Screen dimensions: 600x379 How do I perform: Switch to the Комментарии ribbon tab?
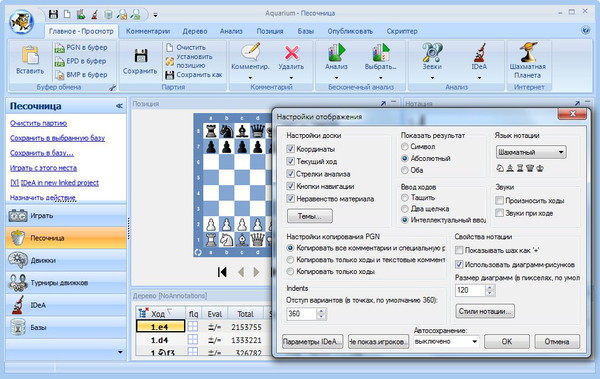(x=148, y=31)
